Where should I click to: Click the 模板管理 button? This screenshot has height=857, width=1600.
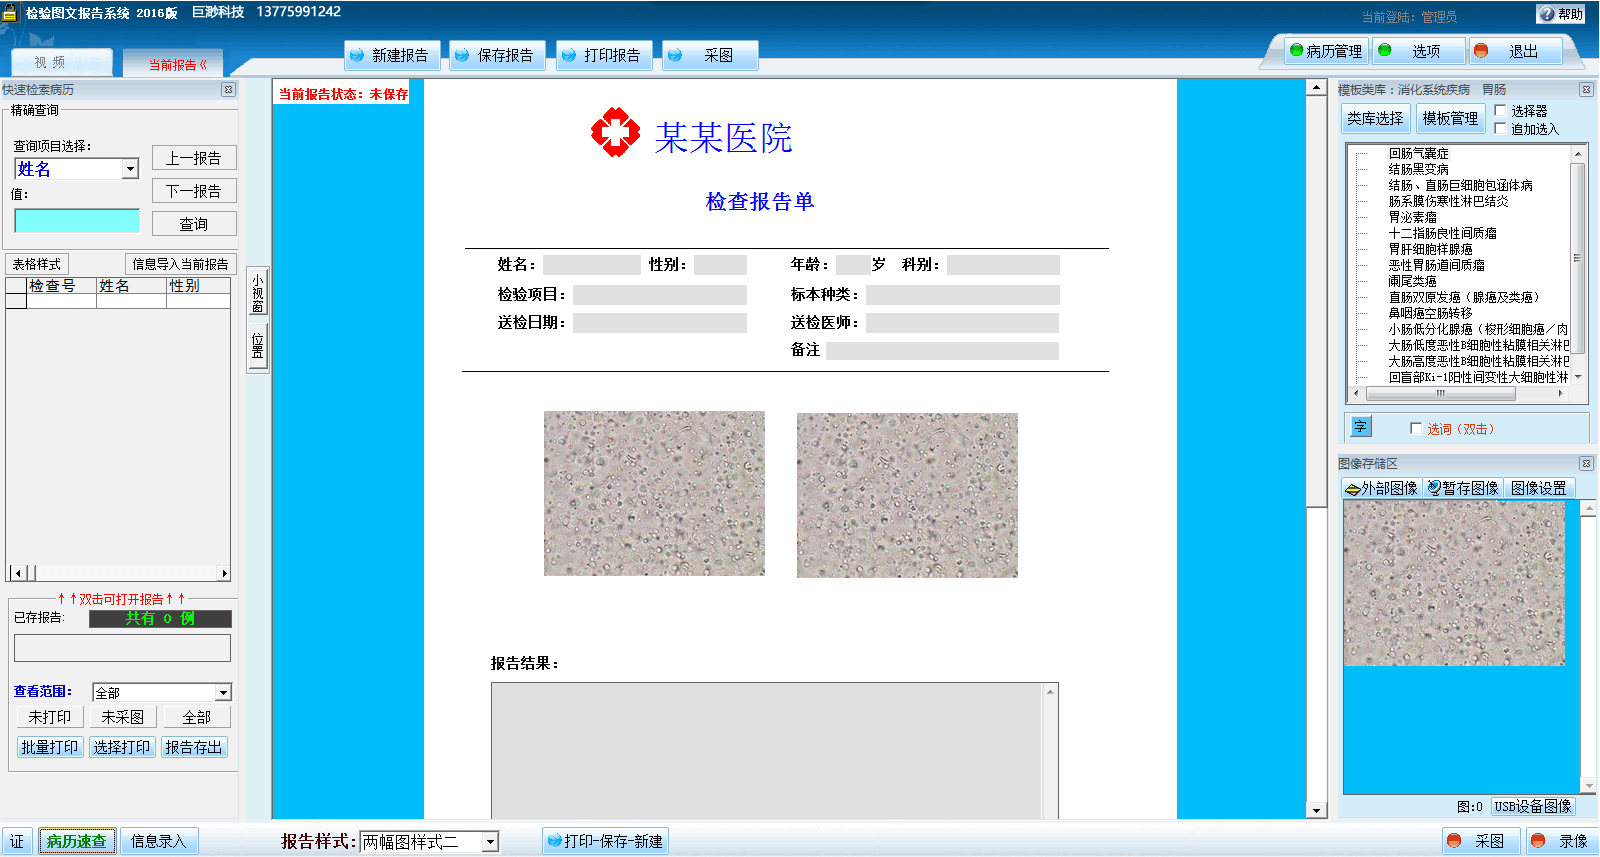pyautogui.click(x=1450, y=118)
